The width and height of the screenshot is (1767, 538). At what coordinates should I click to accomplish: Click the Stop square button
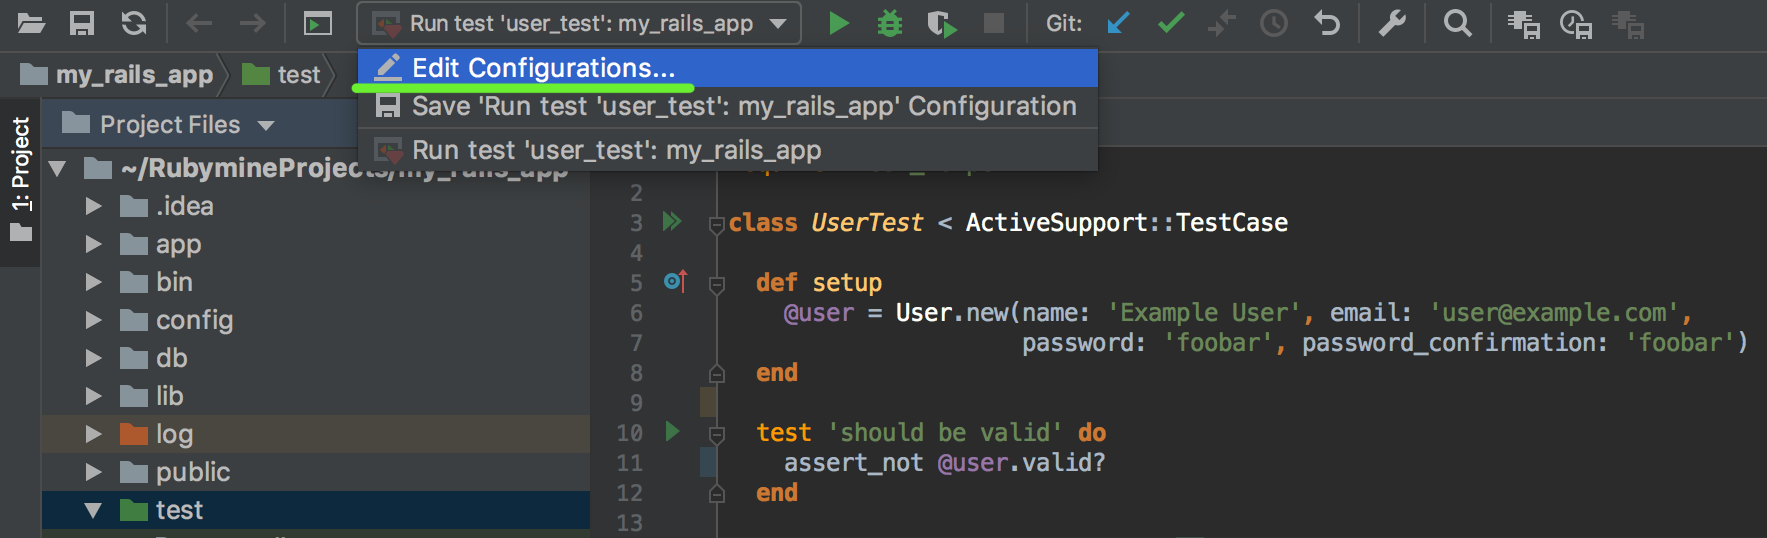(x=994, y=23)
